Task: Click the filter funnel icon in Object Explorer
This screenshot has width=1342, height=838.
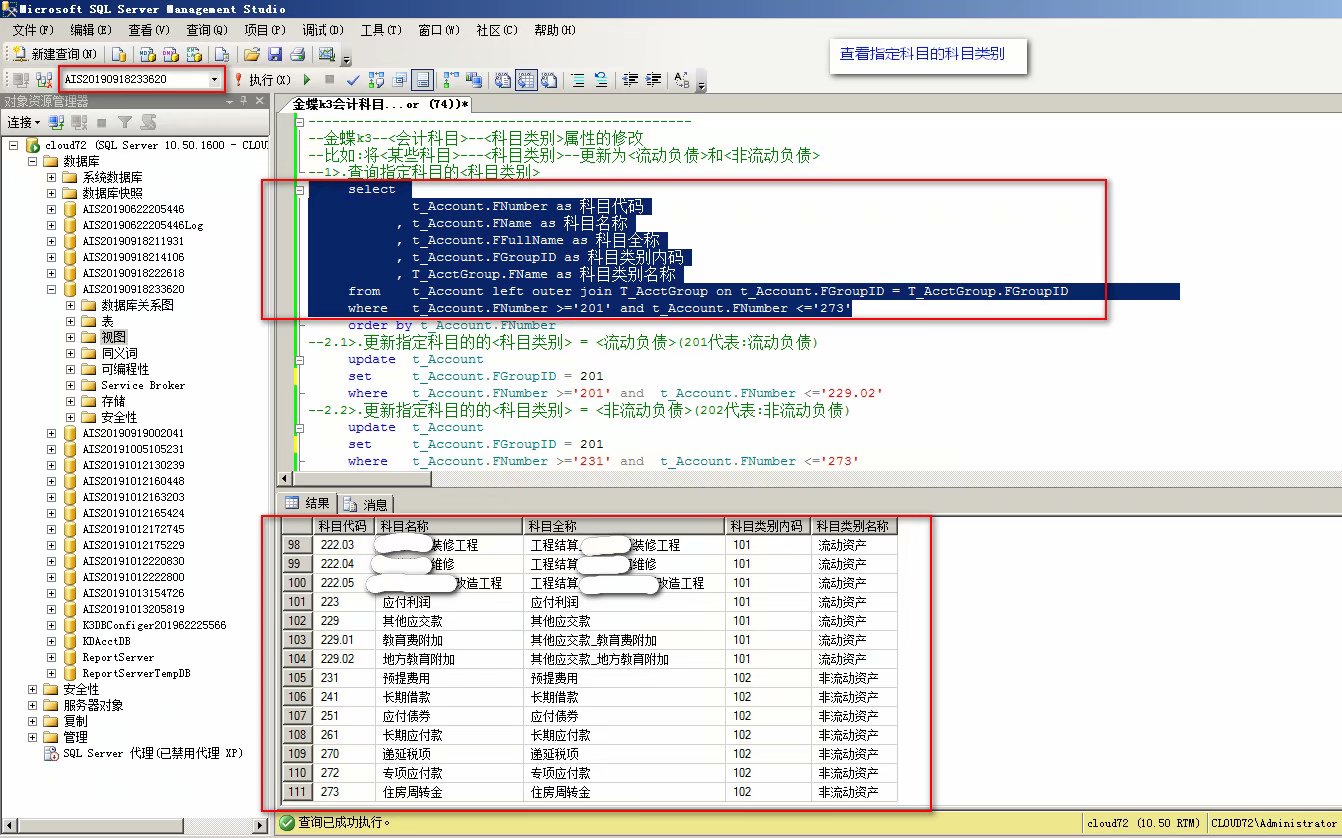Action: coord(124,122)
